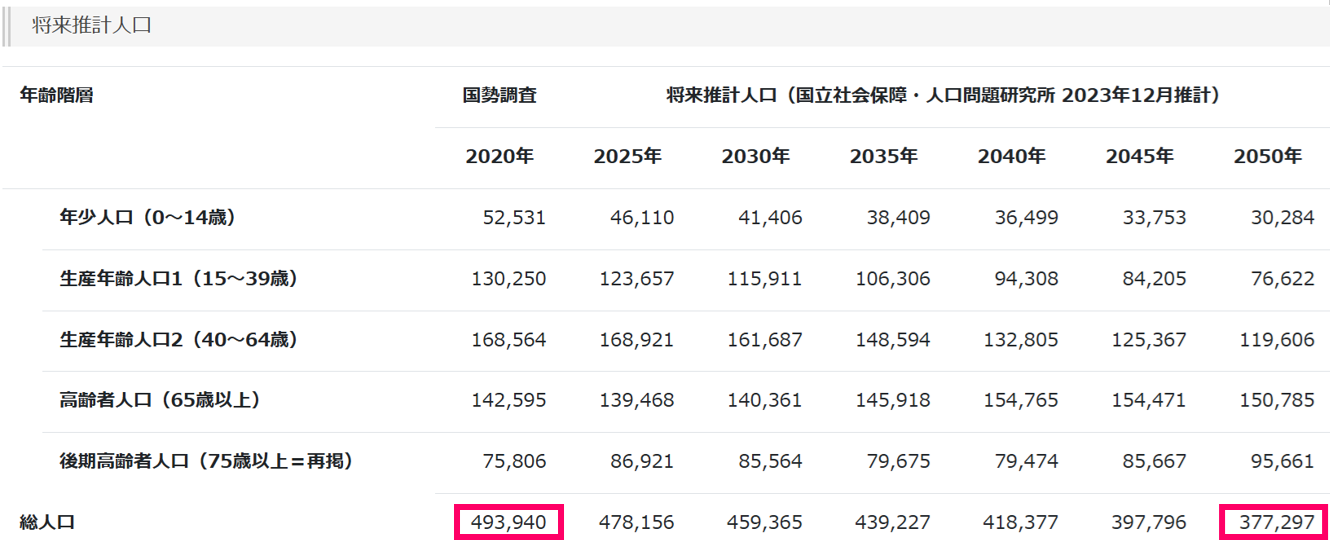Select the 2040年 year column header
The width and height of the screenshot is (1330, 541).
[x=1011, y=157]
